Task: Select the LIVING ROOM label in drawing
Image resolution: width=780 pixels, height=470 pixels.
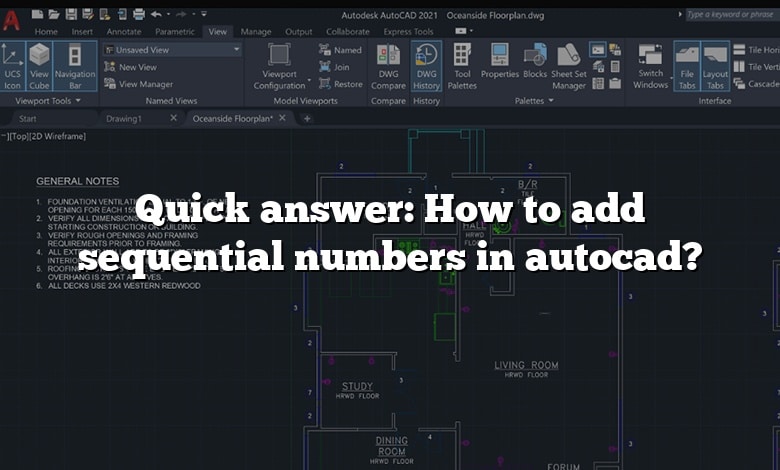Action: [x=526, y=365]
